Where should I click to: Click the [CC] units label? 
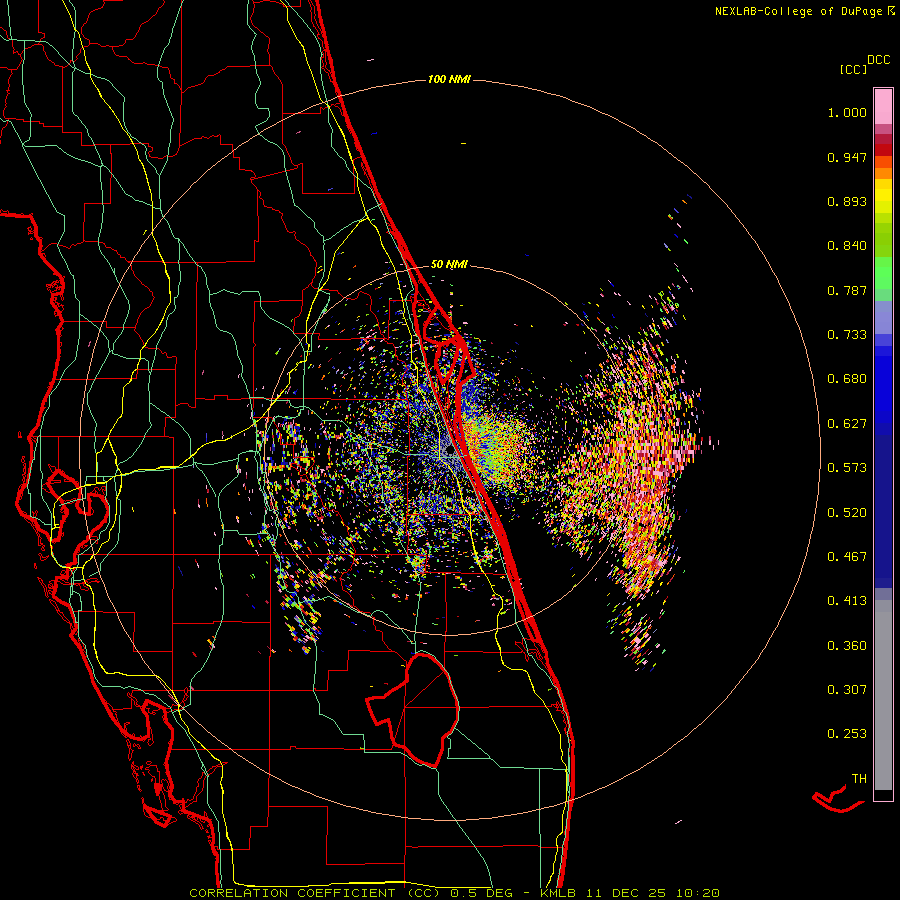tap(853, 69)
